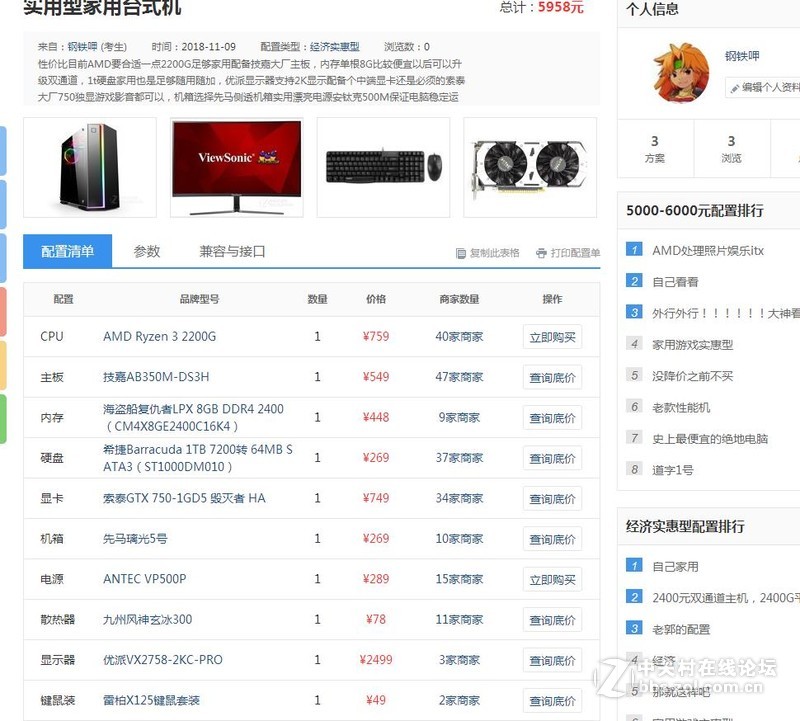The height and width of the screenshot is (721, 800).
Task: Click 经济实惠型 configuration type link
Action: (x=335, y=47)
